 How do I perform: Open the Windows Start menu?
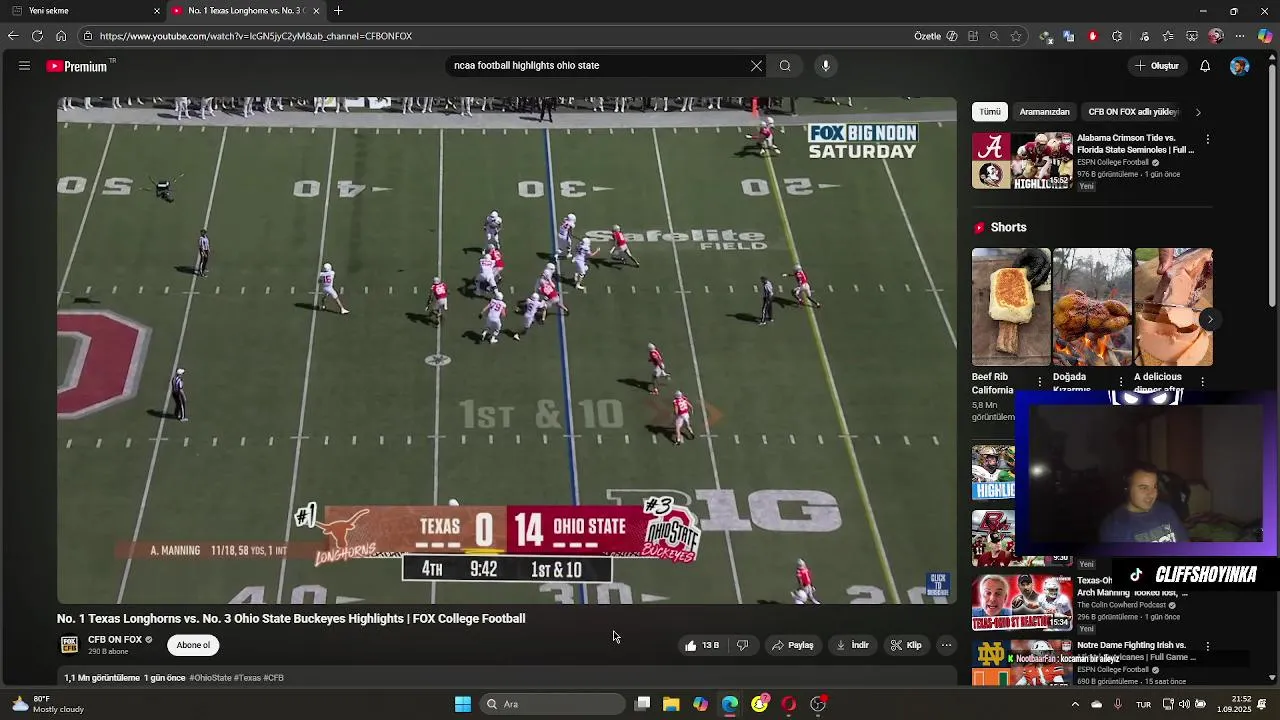click(x=463, y=704)
